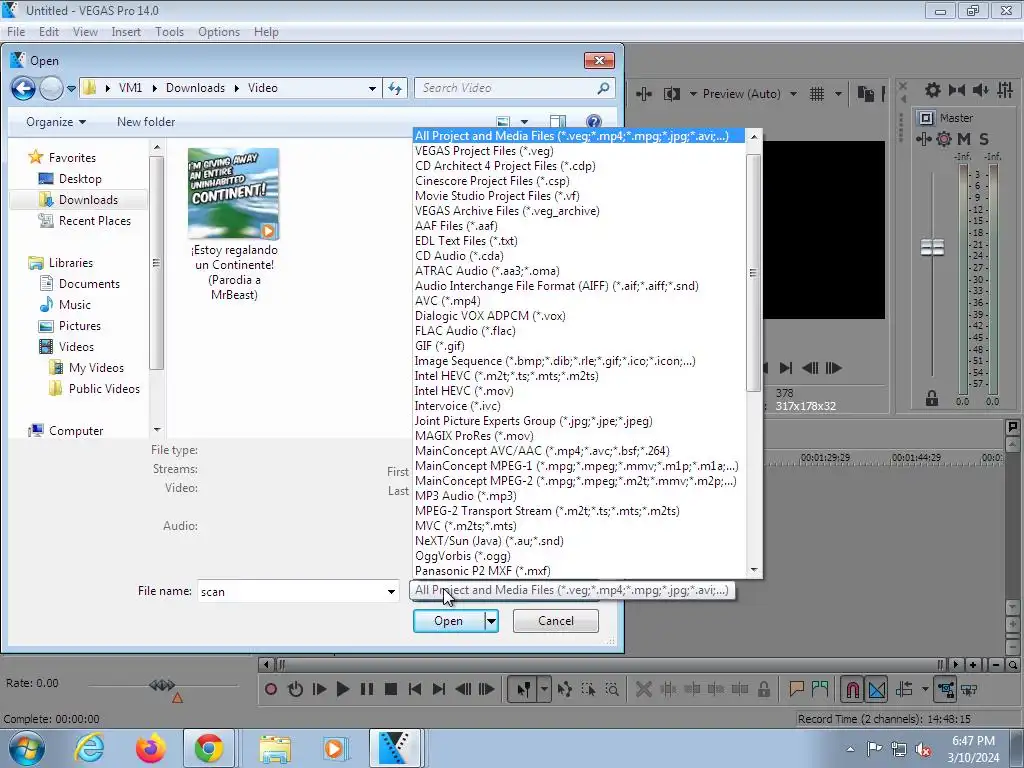This screenshot has width=1024, height=768.
Task: Click the Video Output FX icon in preview toolbar
Action: 644,94
